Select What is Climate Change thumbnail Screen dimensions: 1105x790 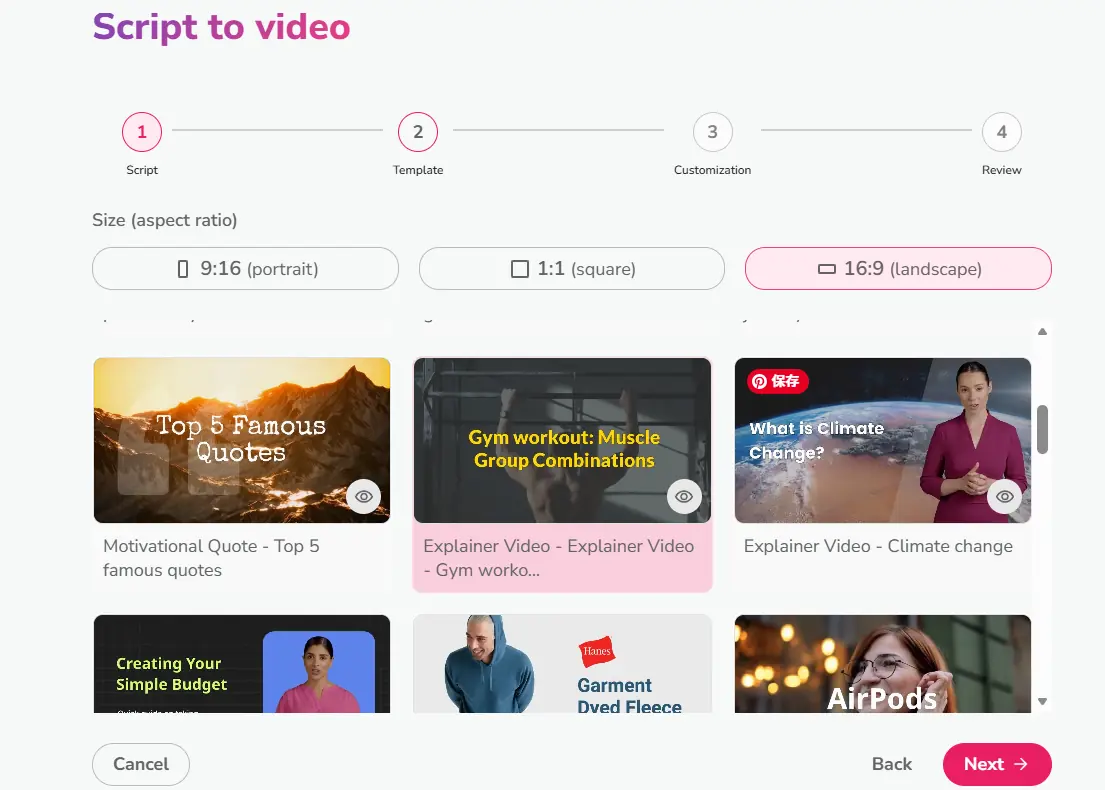[883, 440]
